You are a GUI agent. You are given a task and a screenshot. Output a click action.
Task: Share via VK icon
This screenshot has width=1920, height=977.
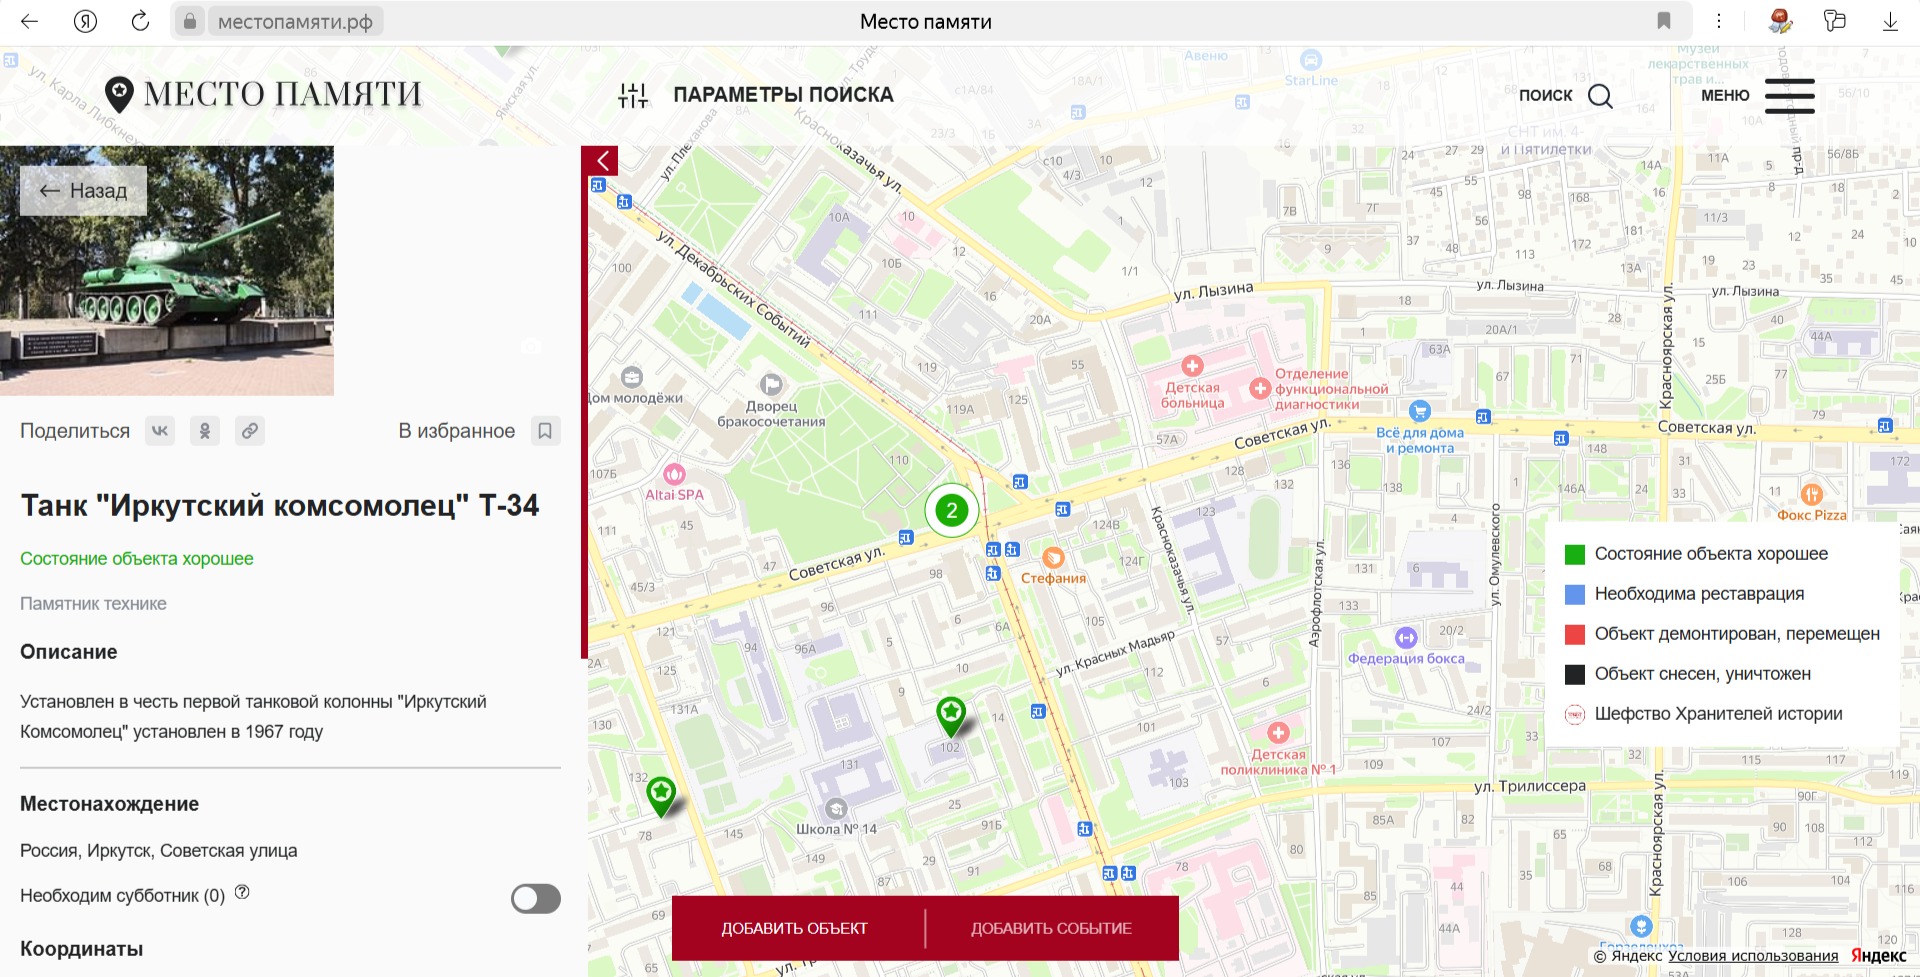coord(160,431)
